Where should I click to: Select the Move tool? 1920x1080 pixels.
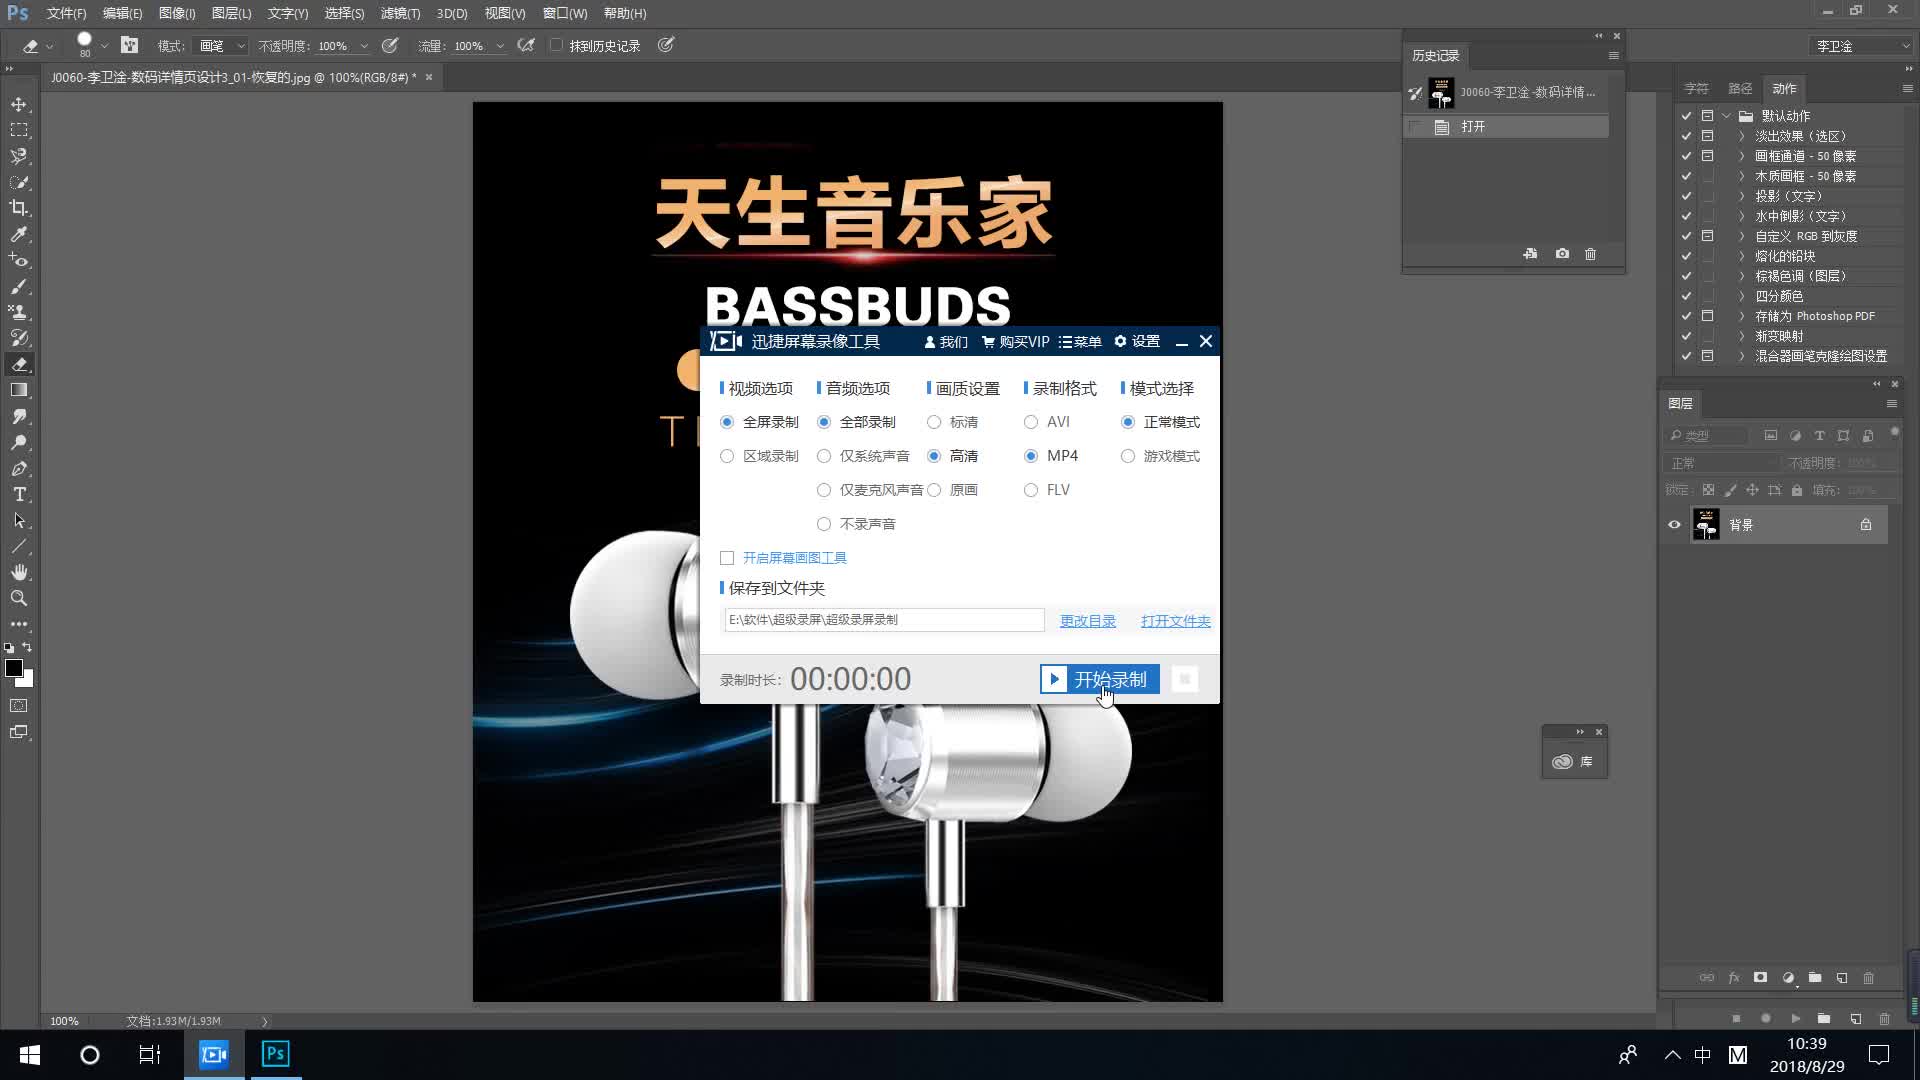point(19,104)
